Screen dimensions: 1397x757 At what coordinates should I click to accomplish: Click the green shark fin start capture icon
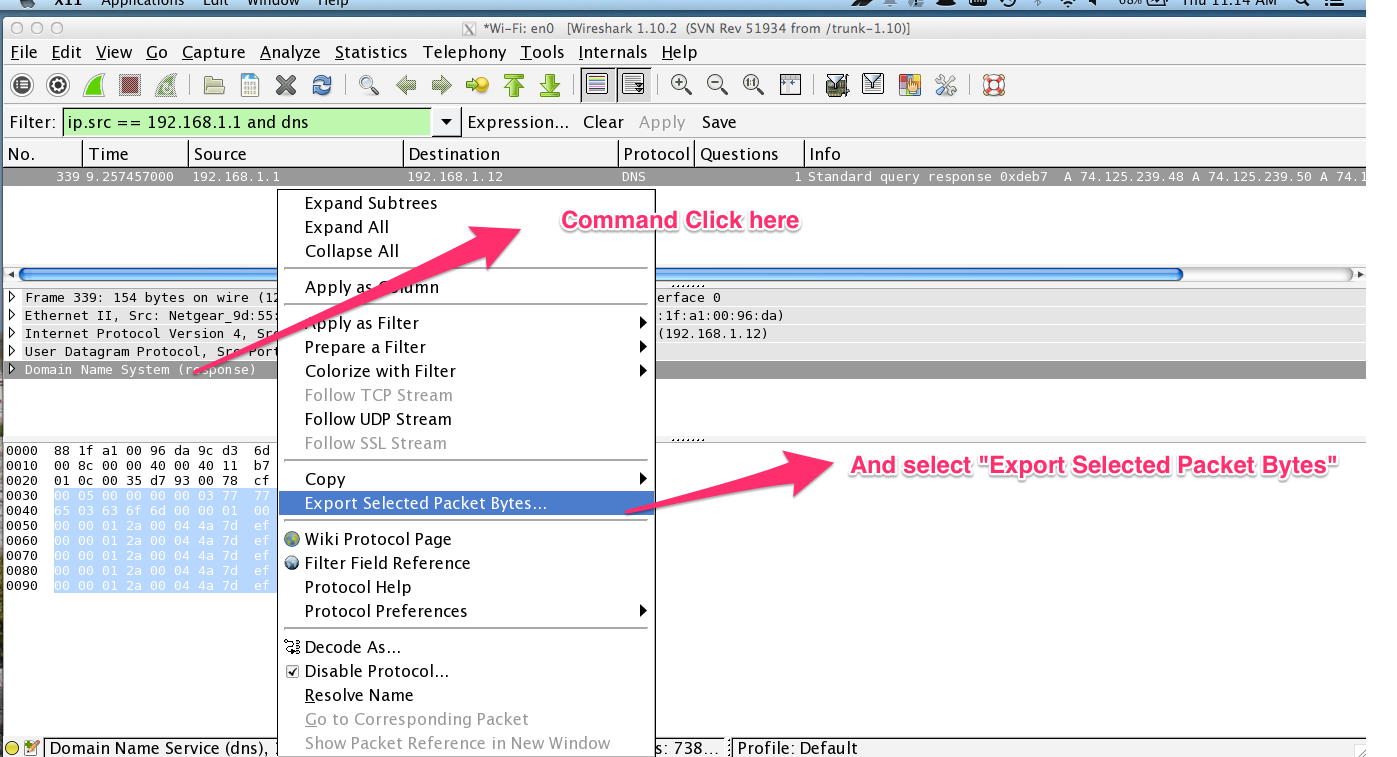[x=94, y=85]
